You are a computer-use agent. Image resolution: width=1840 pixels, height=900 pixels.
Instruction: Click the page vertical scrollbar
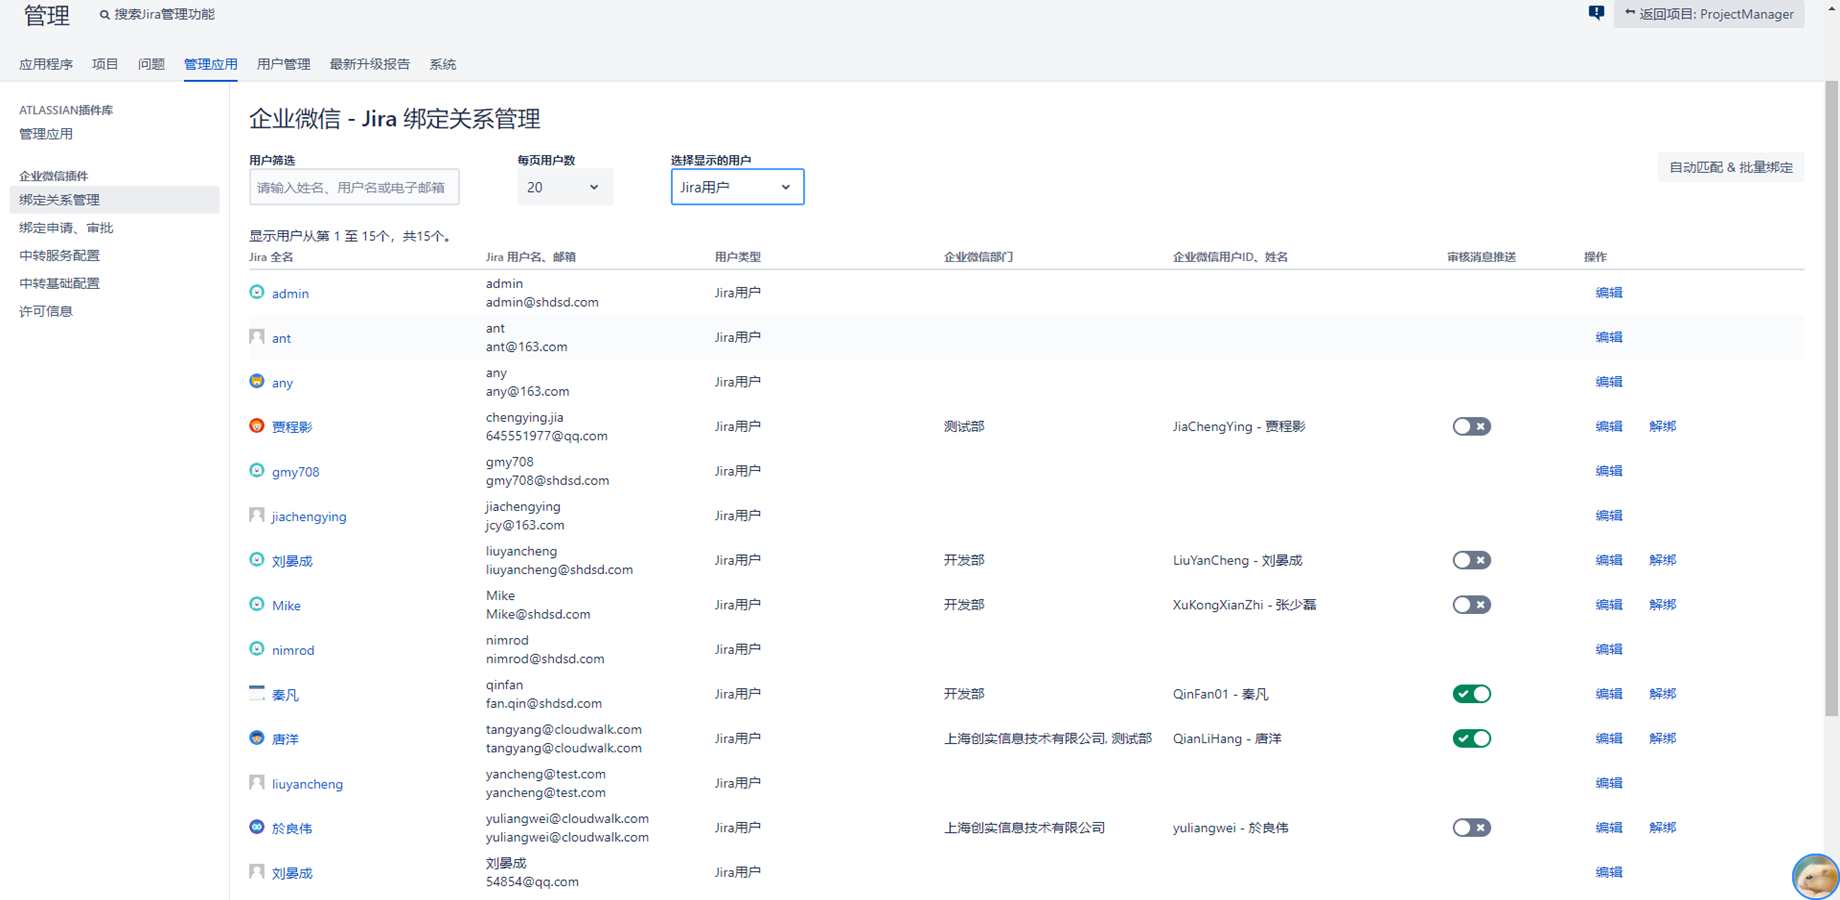pyautogui.click(x=1831, y=400)
